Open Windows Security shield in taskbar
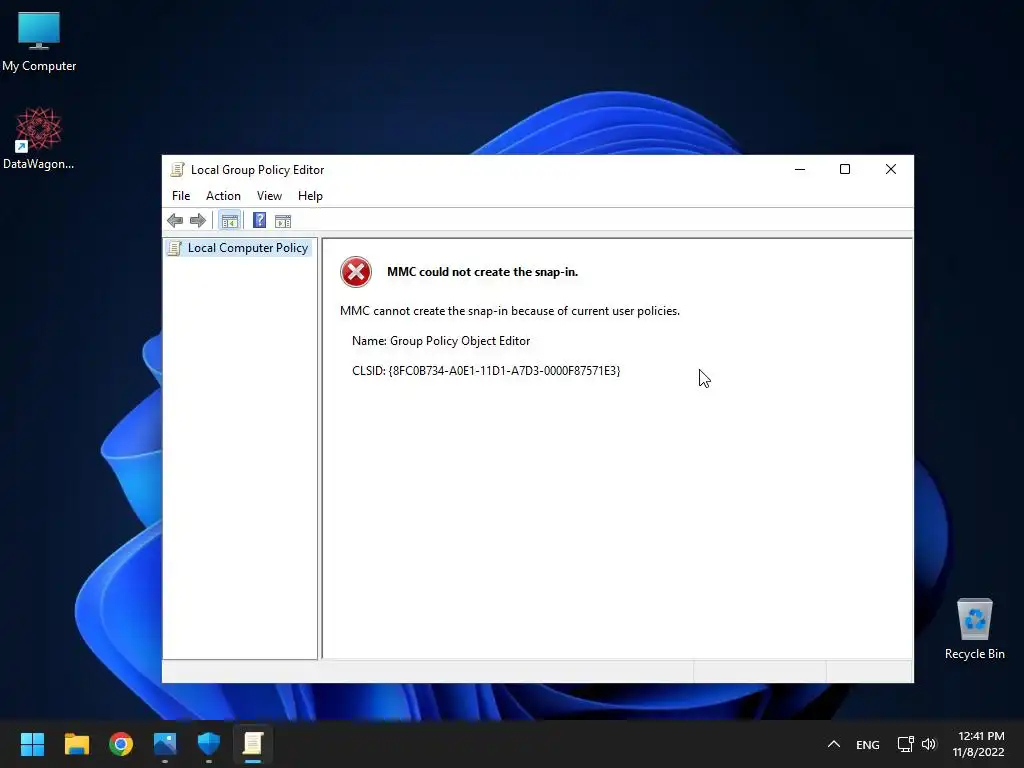Viewport: 1024px width, 768px height. 209,744
